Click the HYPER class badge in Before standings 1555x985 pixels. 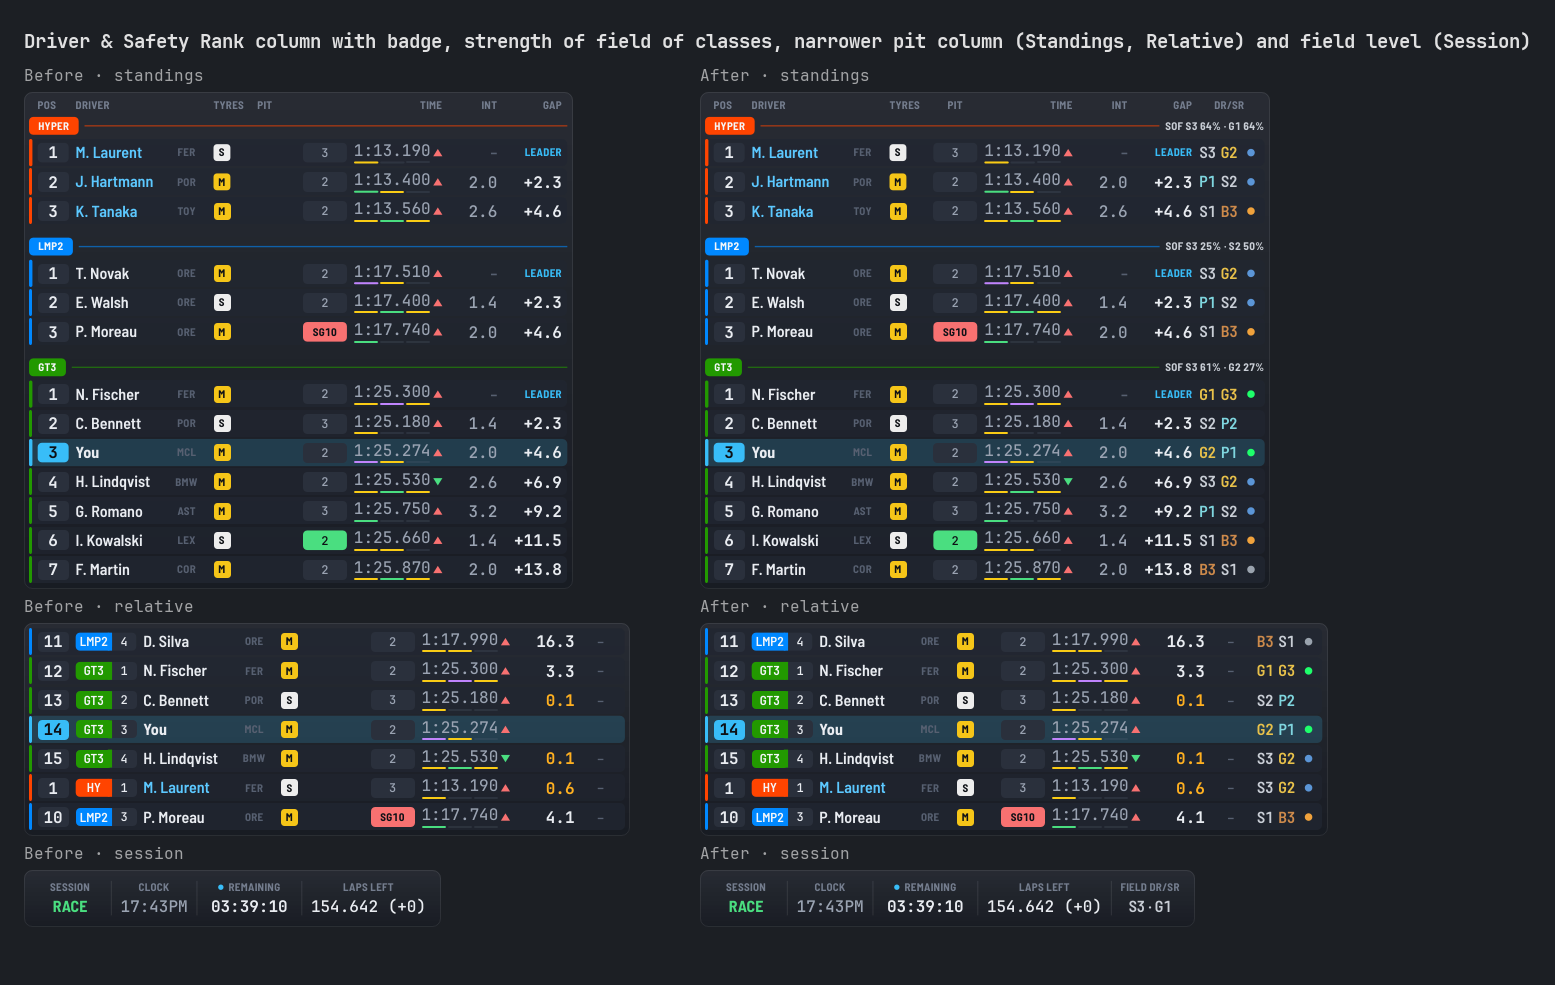coord(54,126)
